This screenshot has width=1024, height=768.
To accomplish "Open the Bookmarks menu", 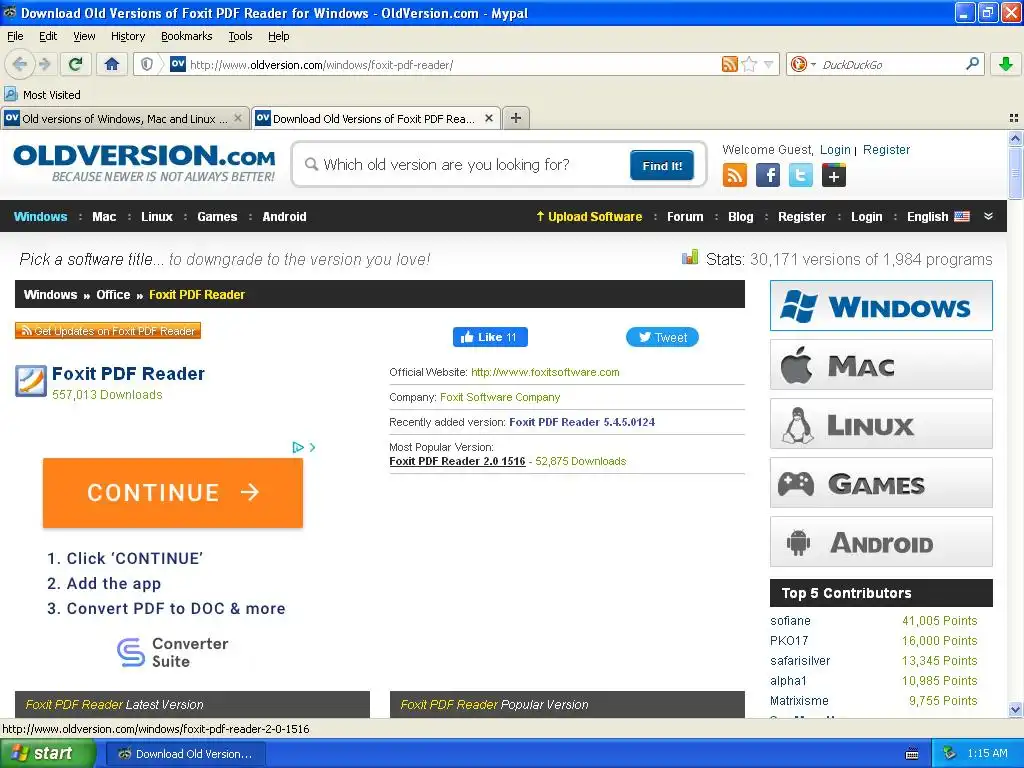I will 186,36.
